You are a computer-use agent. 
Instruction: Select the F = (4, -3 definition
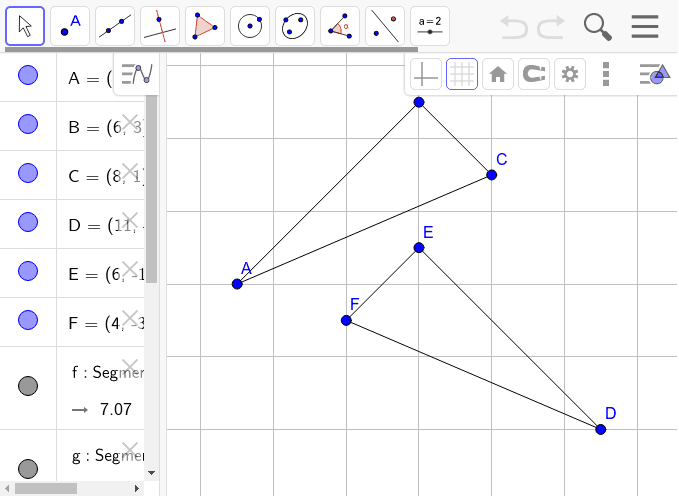click(106, 323)
